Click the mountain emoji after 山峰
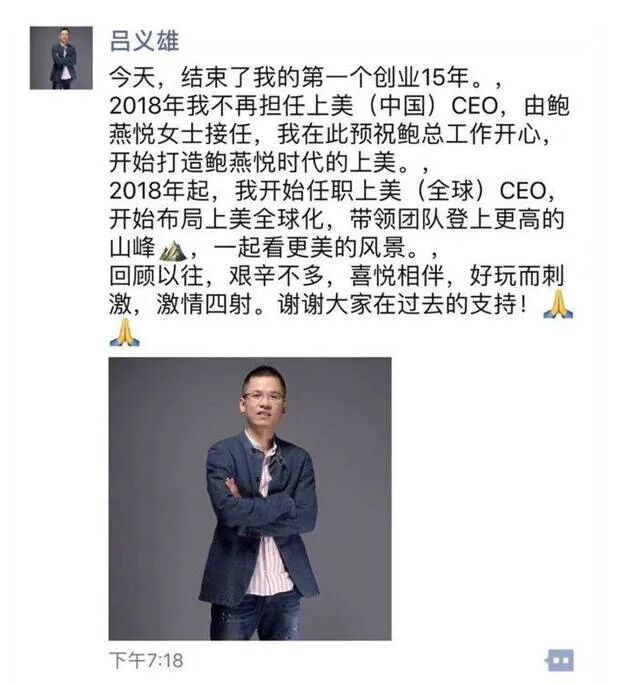 173,250
